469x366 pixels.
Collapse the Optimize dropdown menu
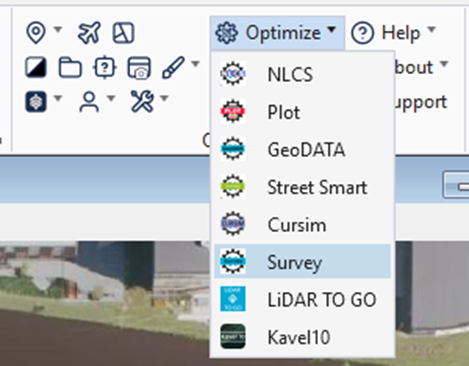click(x=277, y=33)
